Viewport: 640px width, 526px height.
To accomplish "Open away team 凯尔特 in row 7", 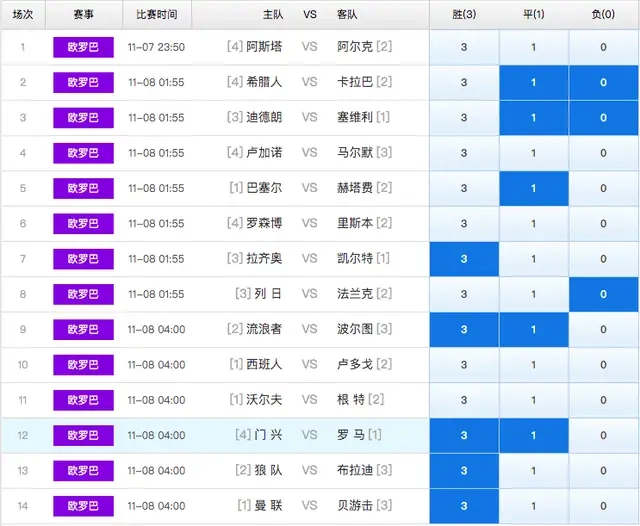I will click(355, 259).
